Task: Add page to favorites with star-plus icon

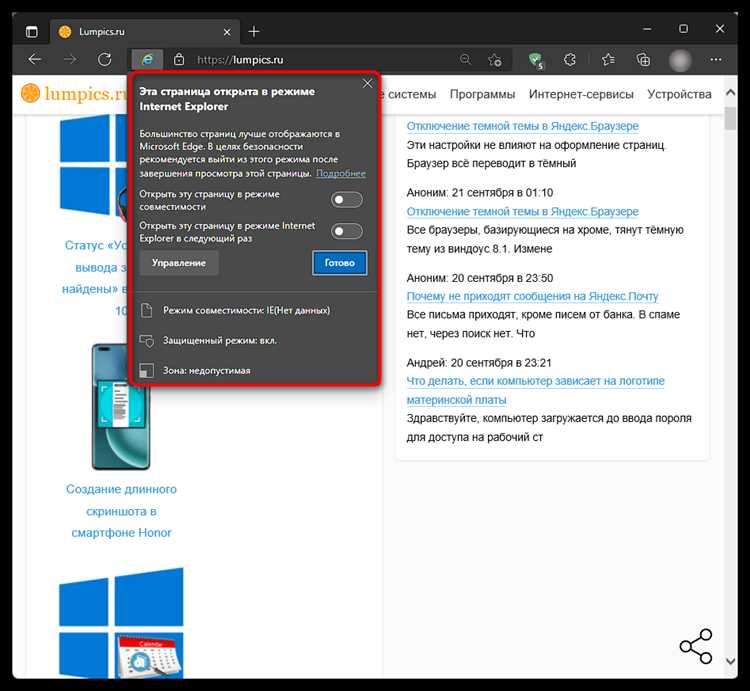Action: pyautogui.click(x=495, y=60)
